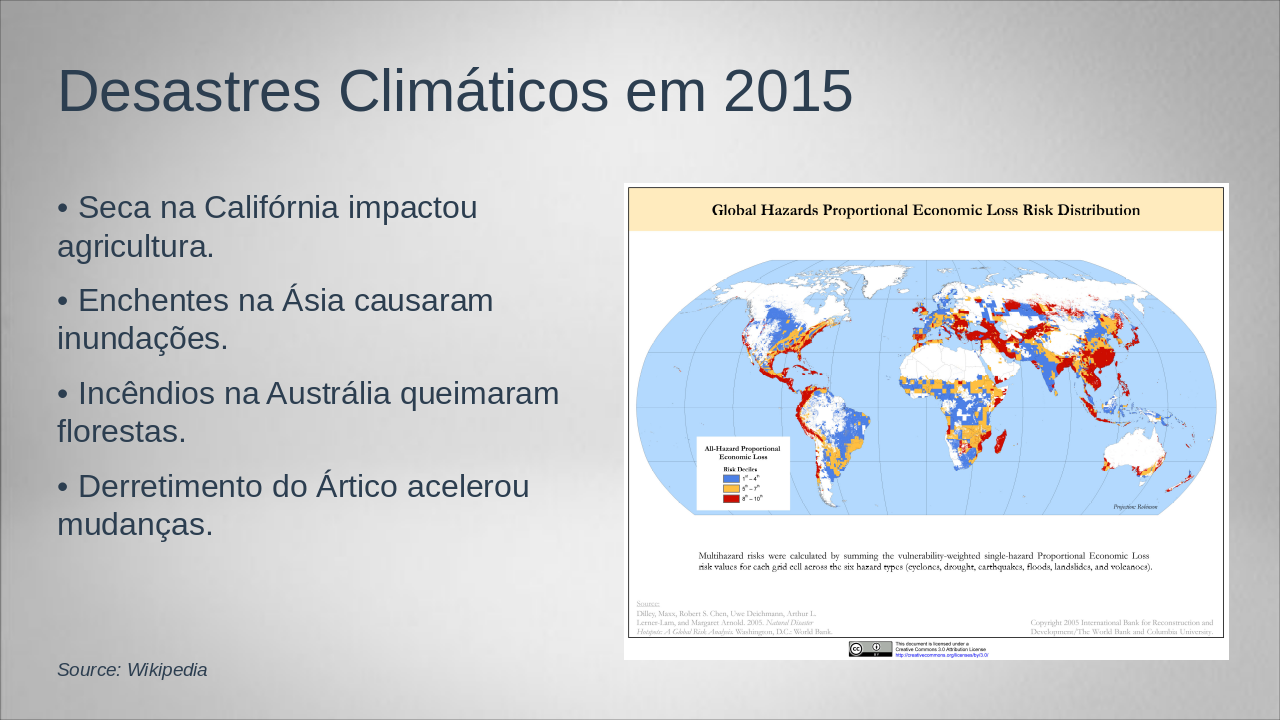Select the Derretimento do Ártico bullet
1280x720 pixels.
[x=293, y=505]
